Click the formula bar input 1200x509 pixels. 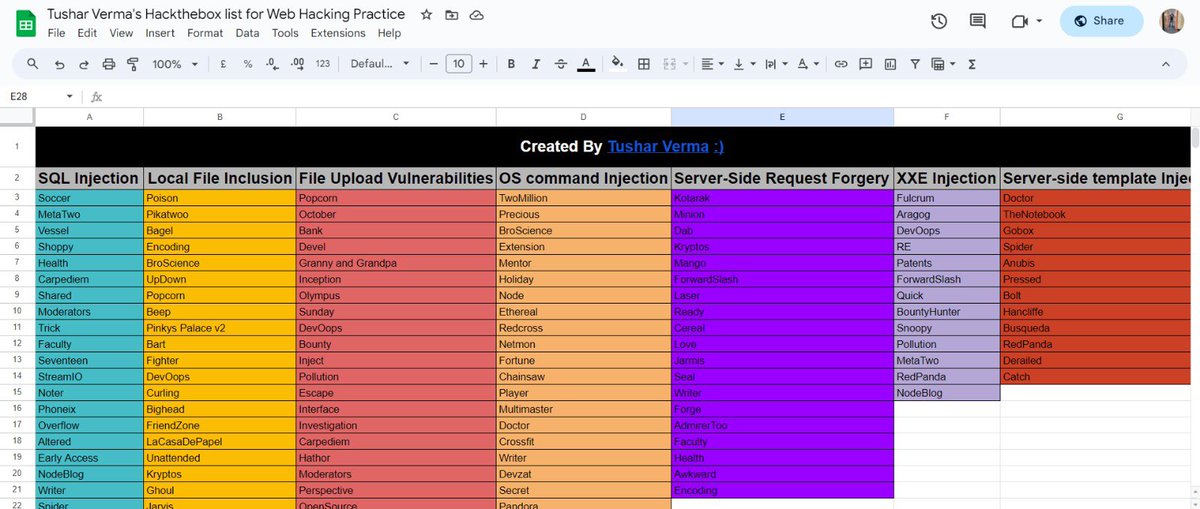pyautogui.click(x=650, y=97)
